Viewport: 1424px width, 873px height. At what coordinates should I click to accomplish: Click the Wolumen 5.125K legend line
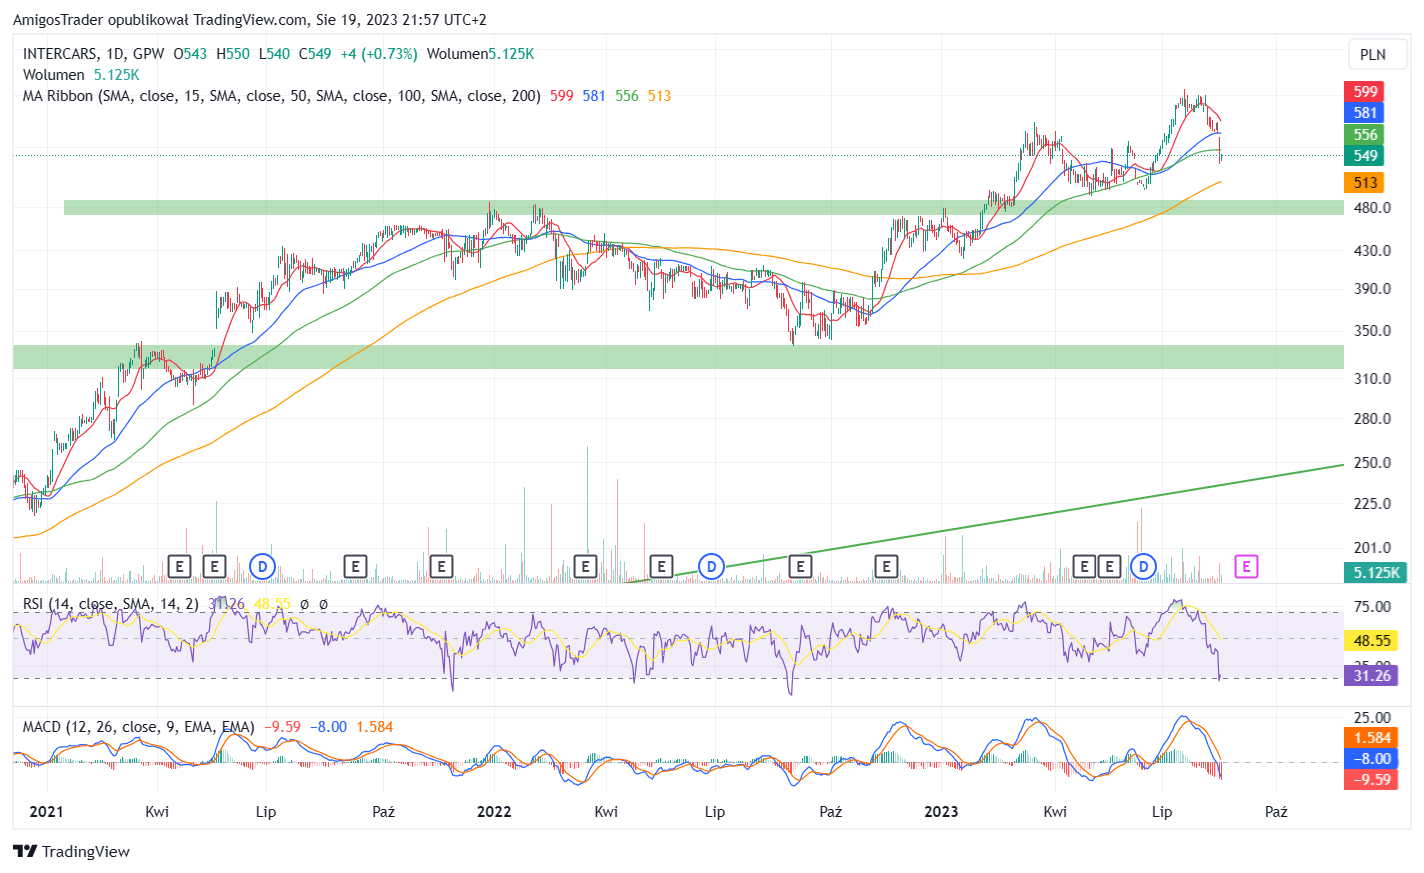pos(81,75)
